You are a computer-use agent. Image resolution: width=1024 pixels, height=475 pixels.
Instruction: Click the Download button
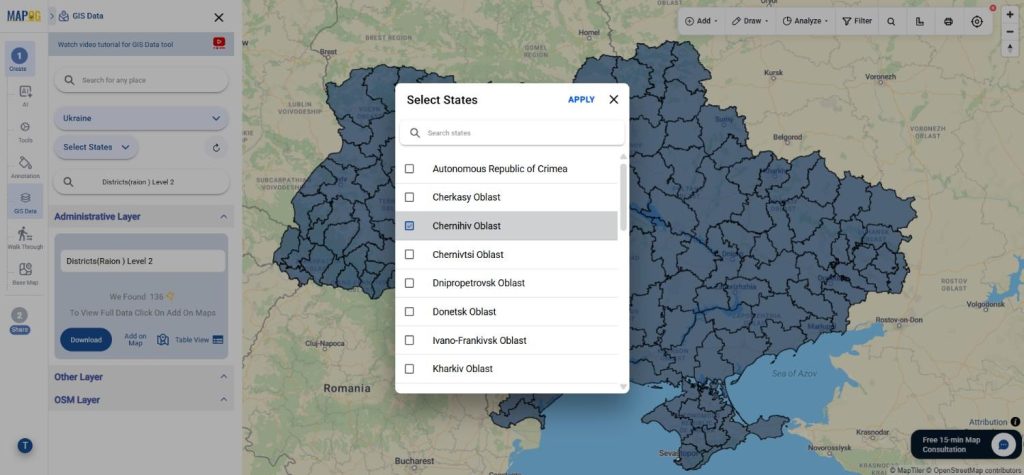coord(86,340)
